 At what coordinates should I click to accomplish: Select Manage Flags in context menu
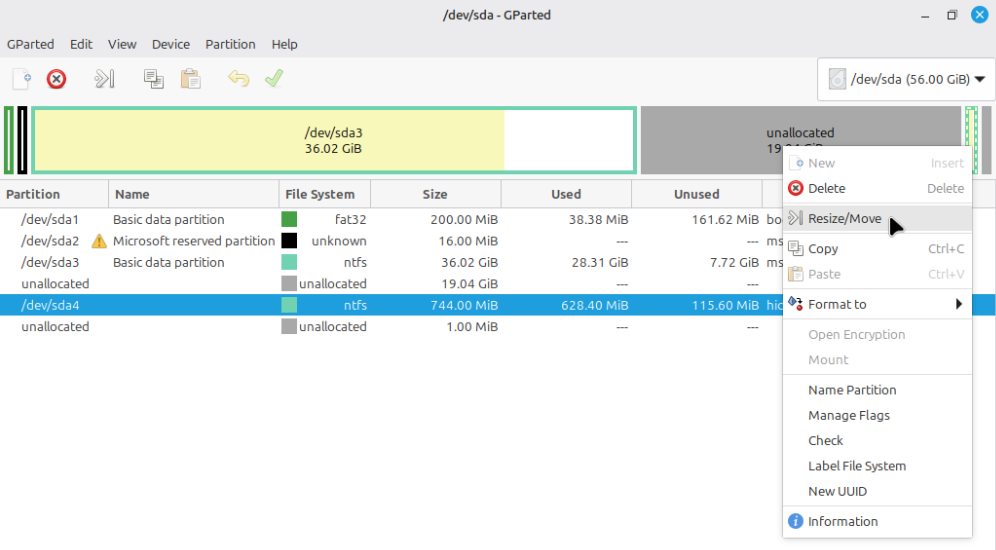pyautogui.click(x=877, y=415)
